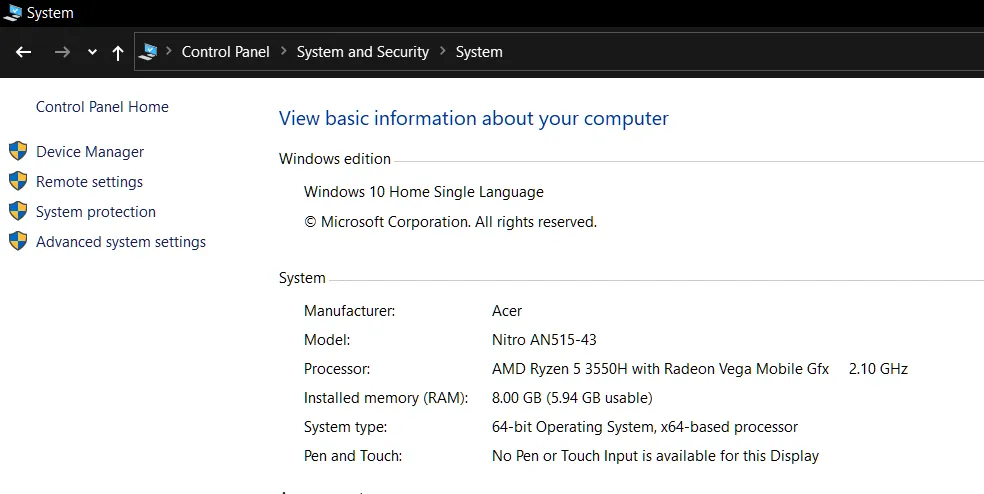Click the computer icon in address bar
The width and height of the screenshot is (984, 494).
[x=149, y=52]
